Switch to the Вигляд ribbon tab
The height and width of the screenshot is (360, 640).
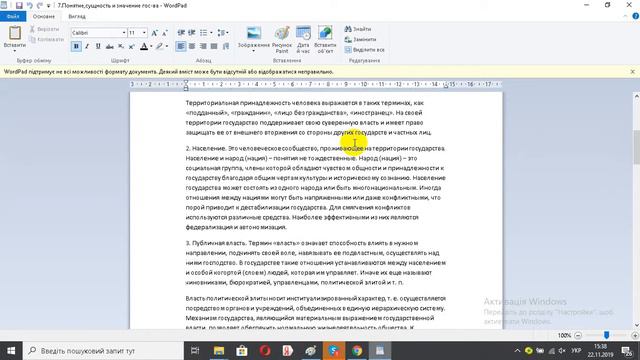point(77,16)
